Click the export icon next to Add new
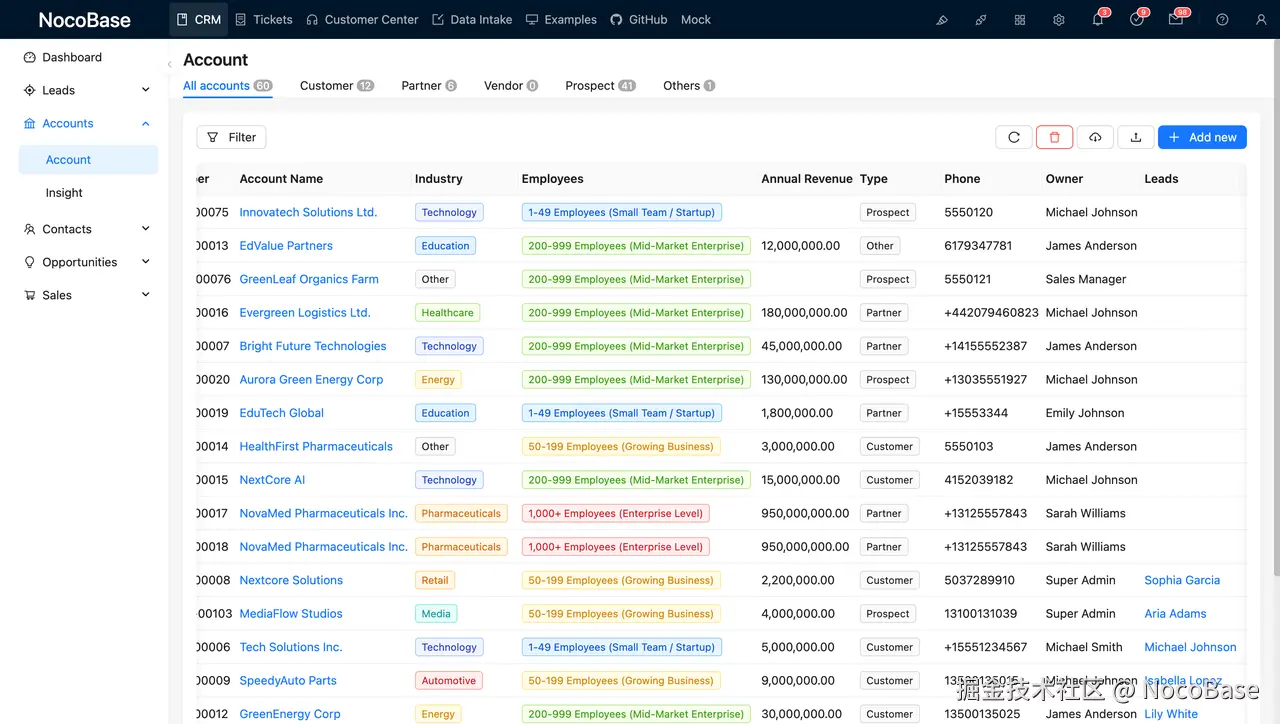This screenshot has width=1280, height=724. (1135, 137)
